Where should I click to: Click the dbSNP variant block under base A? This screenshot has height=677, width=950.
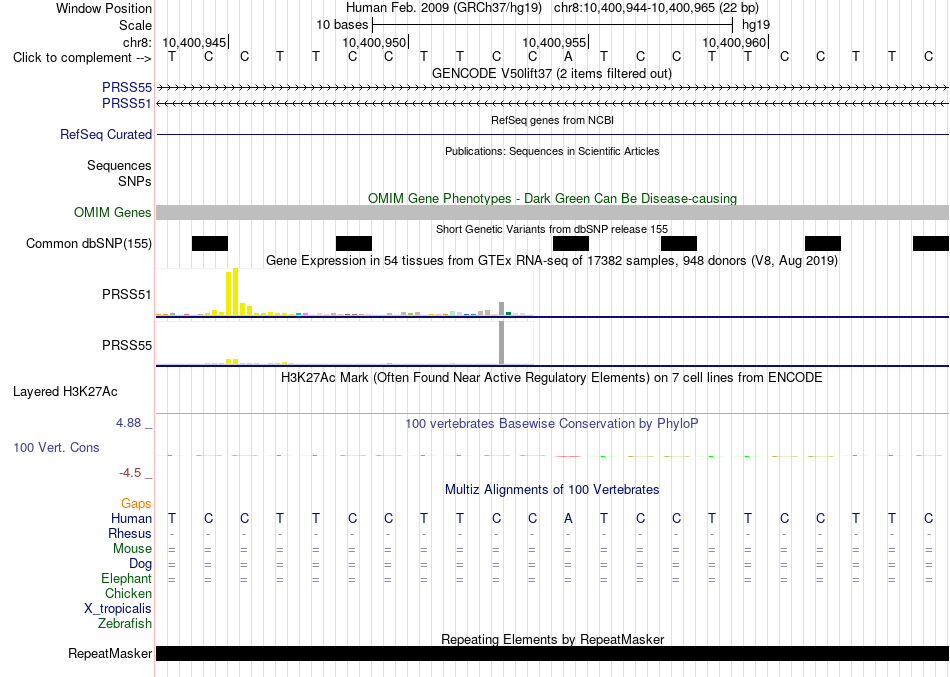click(x=571, y=244)
